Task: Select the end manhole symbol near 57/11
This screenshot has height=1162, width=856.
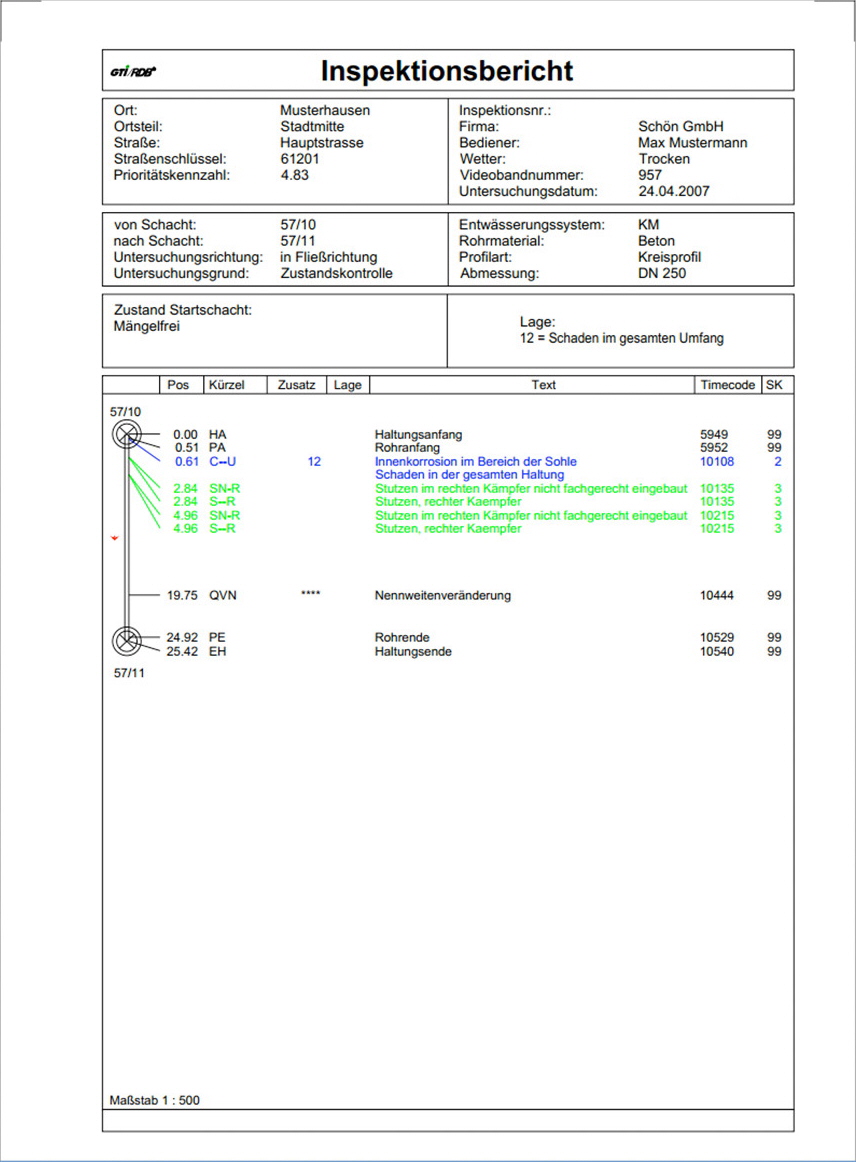Action: [x=127, y=639]
